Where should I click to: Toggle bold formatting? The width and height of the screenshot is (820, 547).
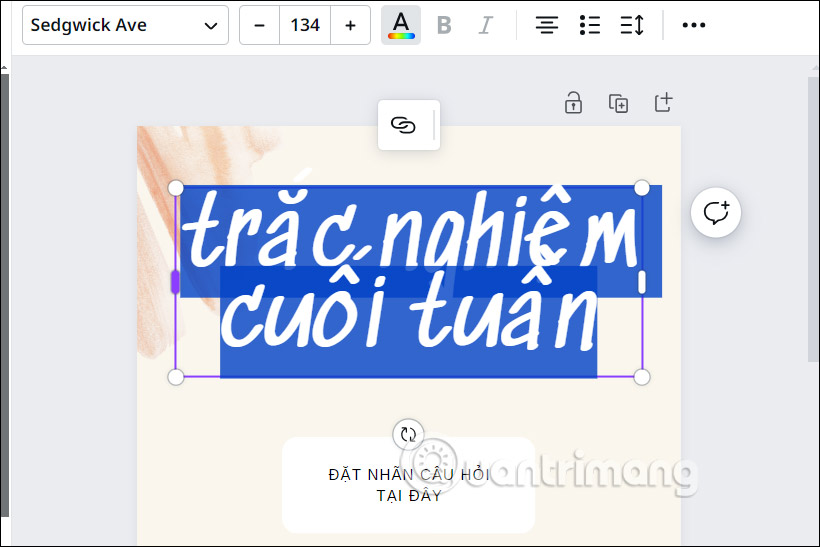[444, 25]
